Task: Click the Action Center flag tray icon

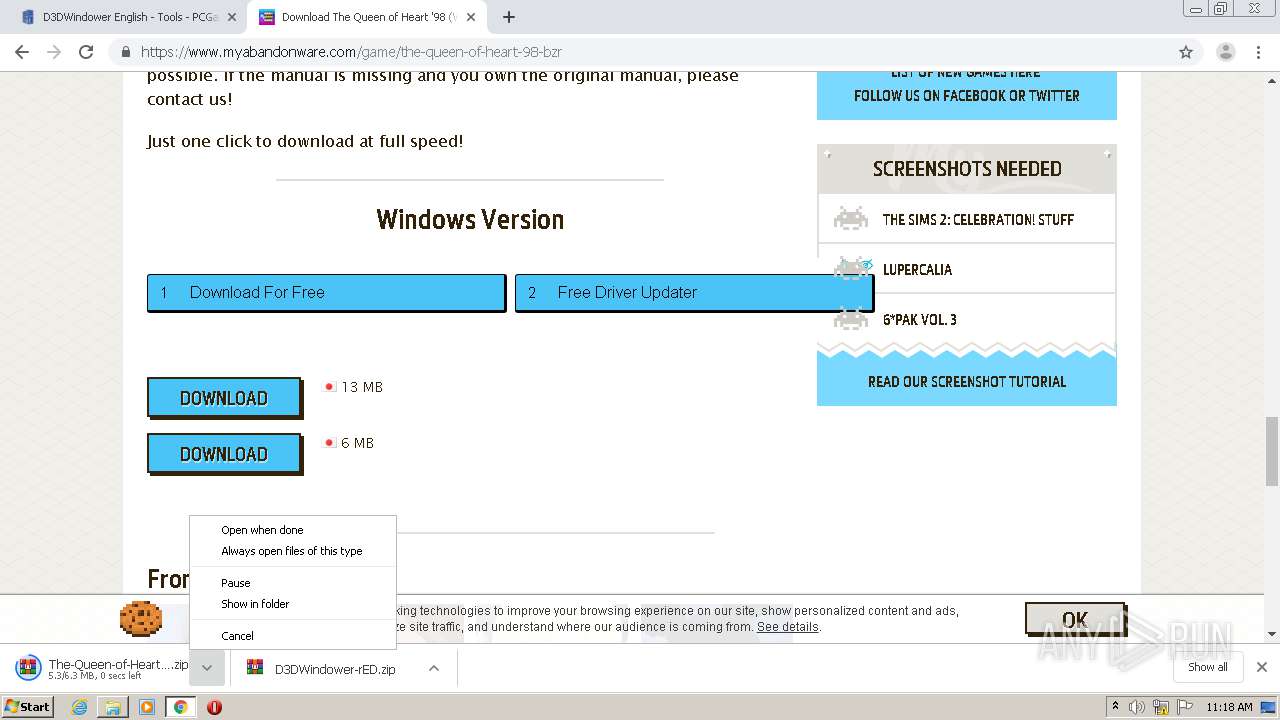Action: (x=1184, y=707)
